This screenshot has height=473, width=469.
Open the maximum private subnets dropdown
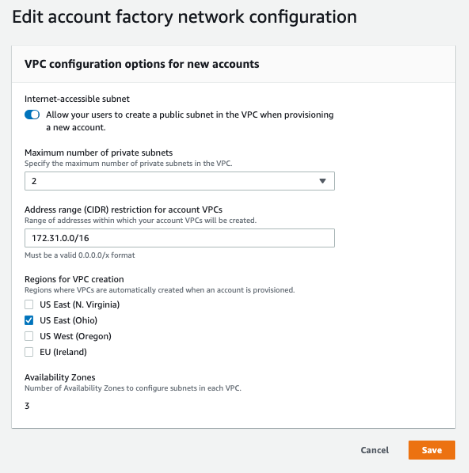point(179,181)
